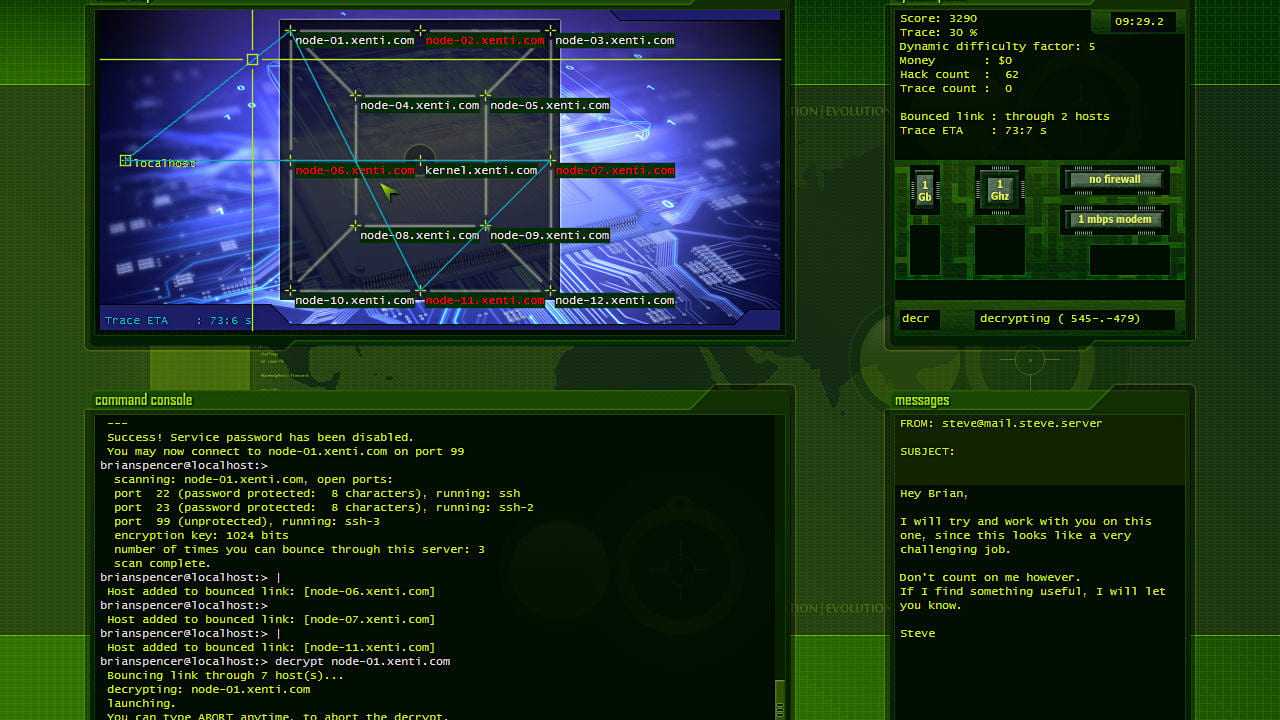Click the node-12.xenti.com host label
This screenshot has width=1280, height=720.
tap(615, 301)
